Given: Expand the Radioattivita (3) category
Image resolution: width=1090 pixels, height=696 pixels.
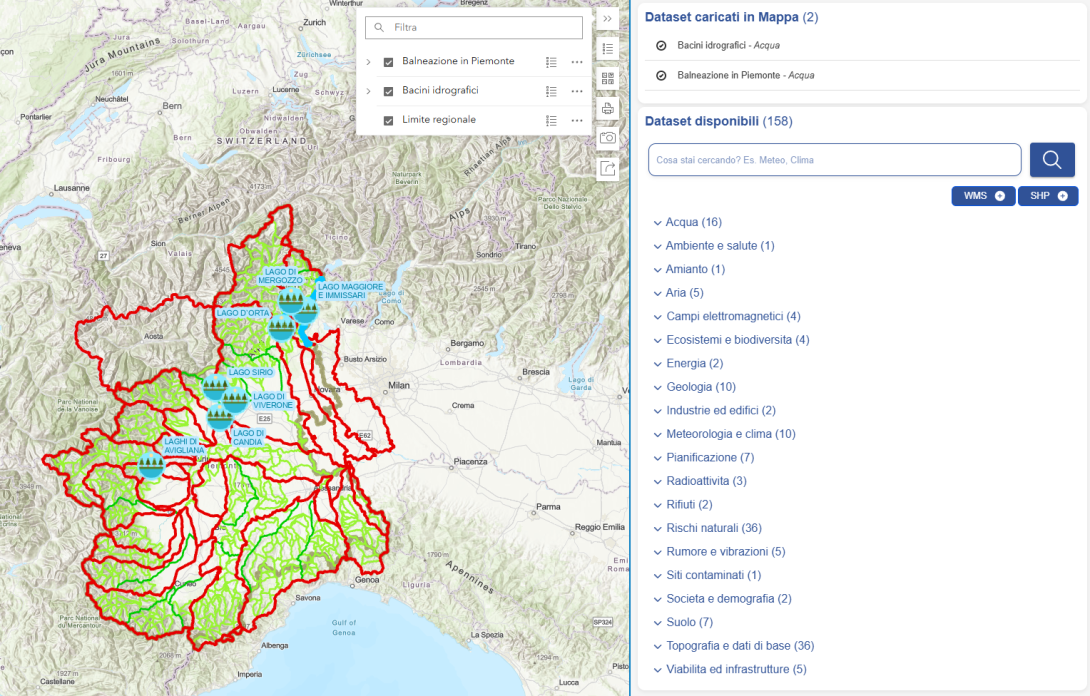Looking at the screenshot, I should pos(700,481).
